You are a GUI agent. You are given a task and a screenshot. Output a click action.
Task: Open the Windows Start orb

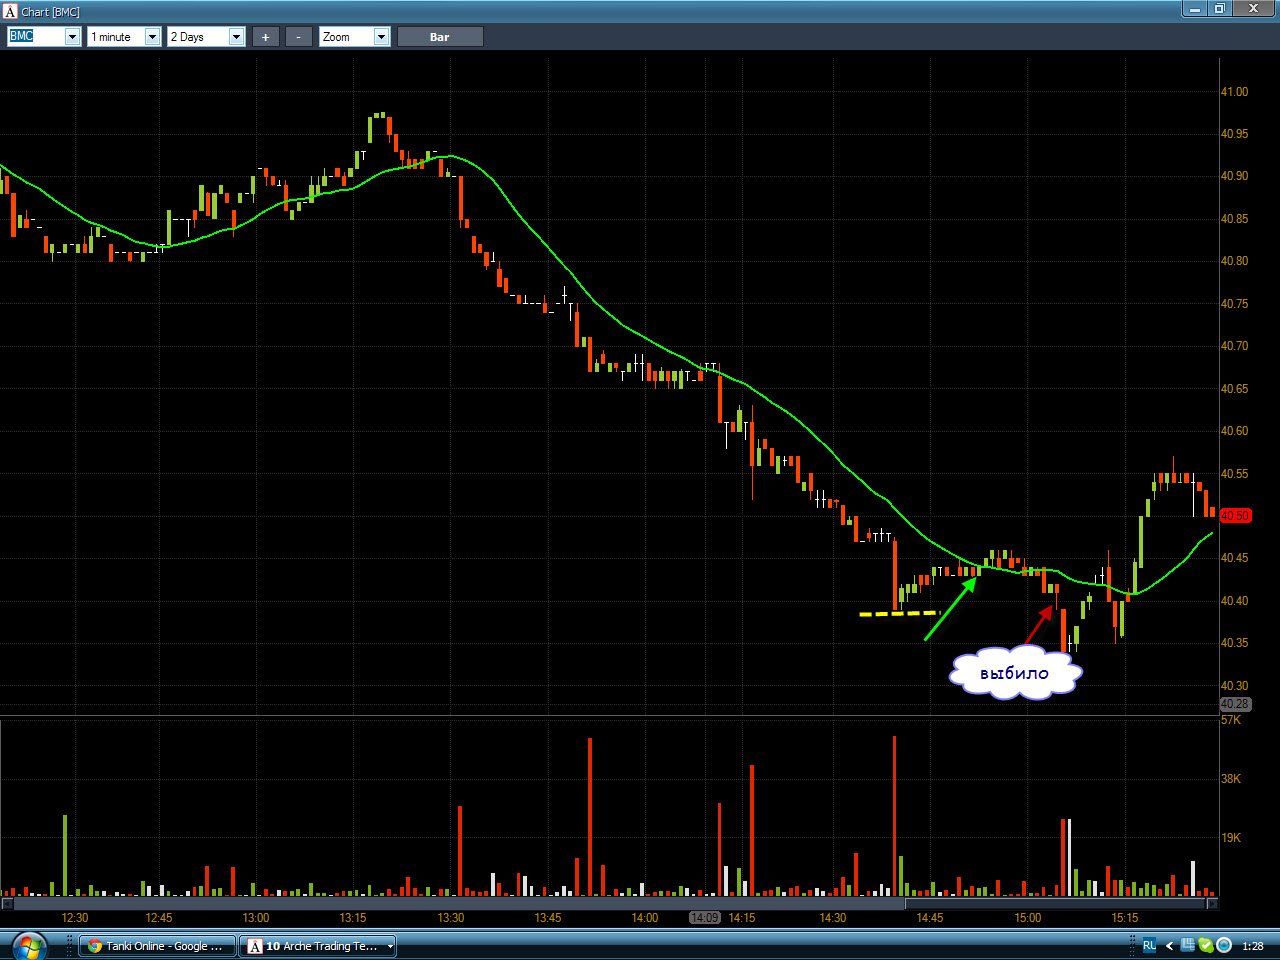28,945
